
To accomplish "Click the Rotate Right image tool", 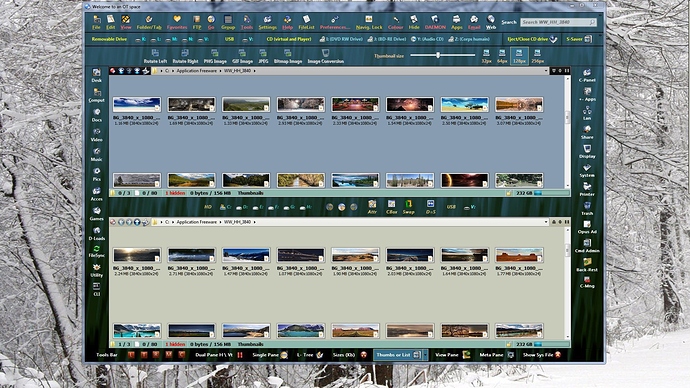I will coord(185,56).
